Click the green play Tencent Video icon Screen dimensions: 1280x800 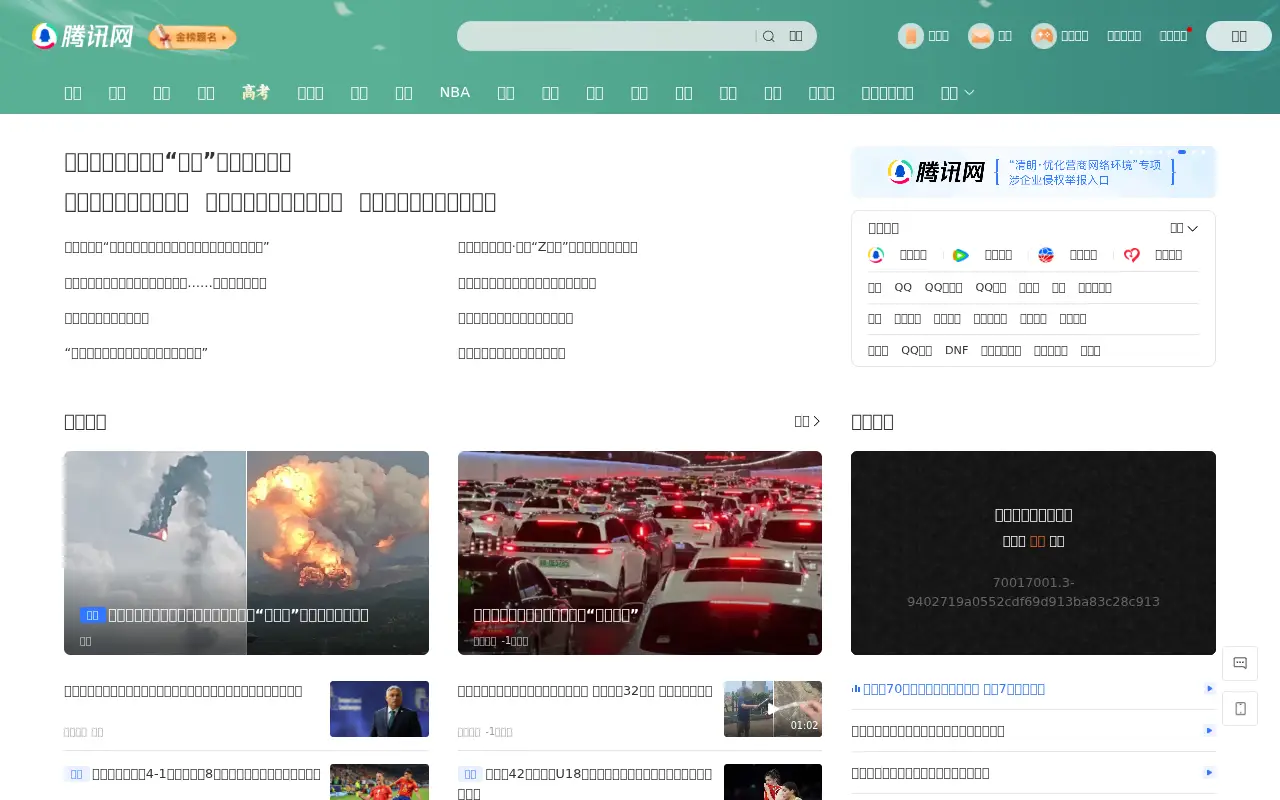pos(960,255)
